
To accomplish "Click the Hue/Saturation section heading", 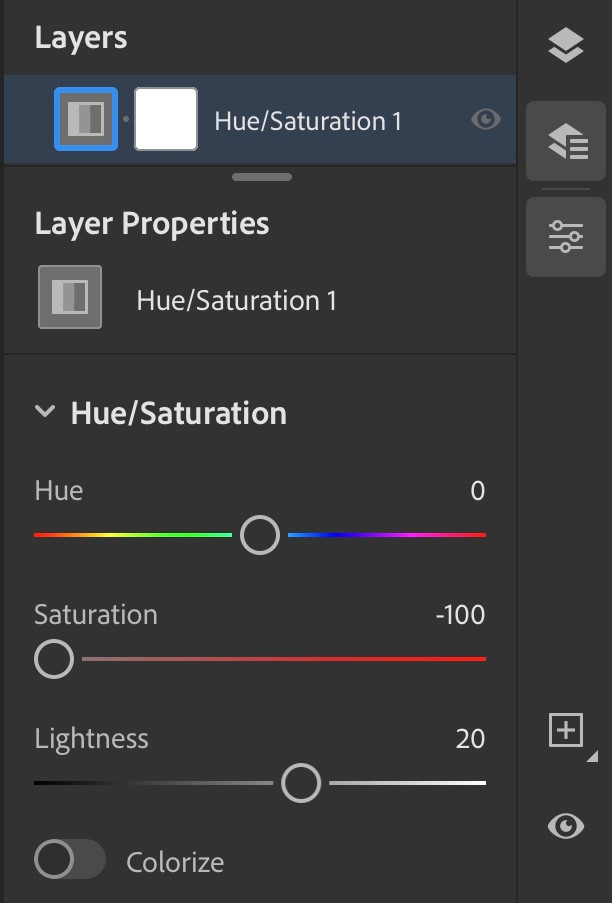I will pyautogui.click(x=178, y=413).
